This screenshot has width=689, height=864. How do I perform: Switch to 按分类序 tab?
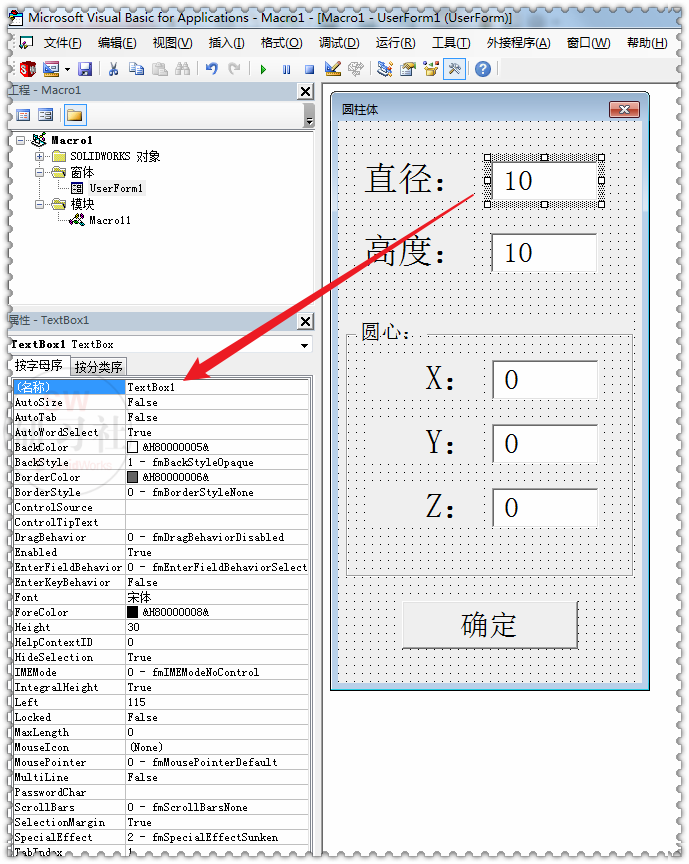[99, 367]
